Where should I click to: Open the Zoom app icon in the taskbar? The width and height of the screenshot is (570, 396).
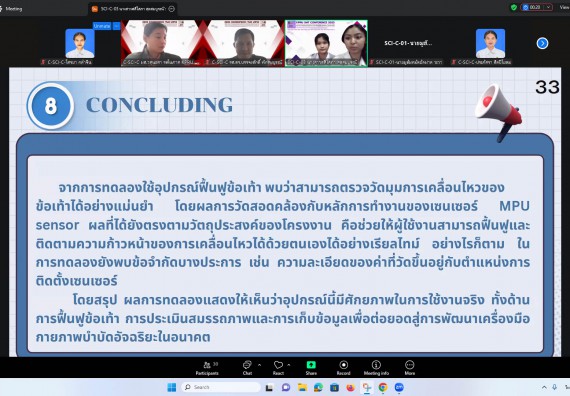[399, 388]
